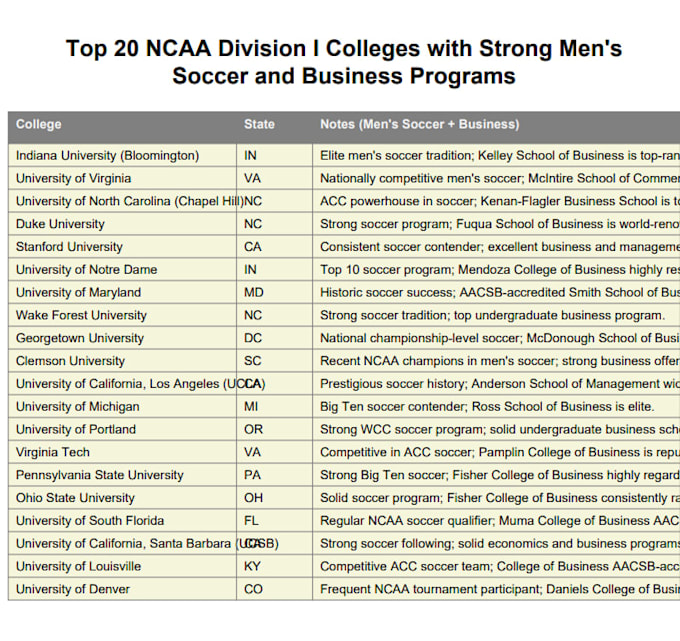Screen dimensions: 680x641
Task: Click the document title heading
Action: [344, 62]
